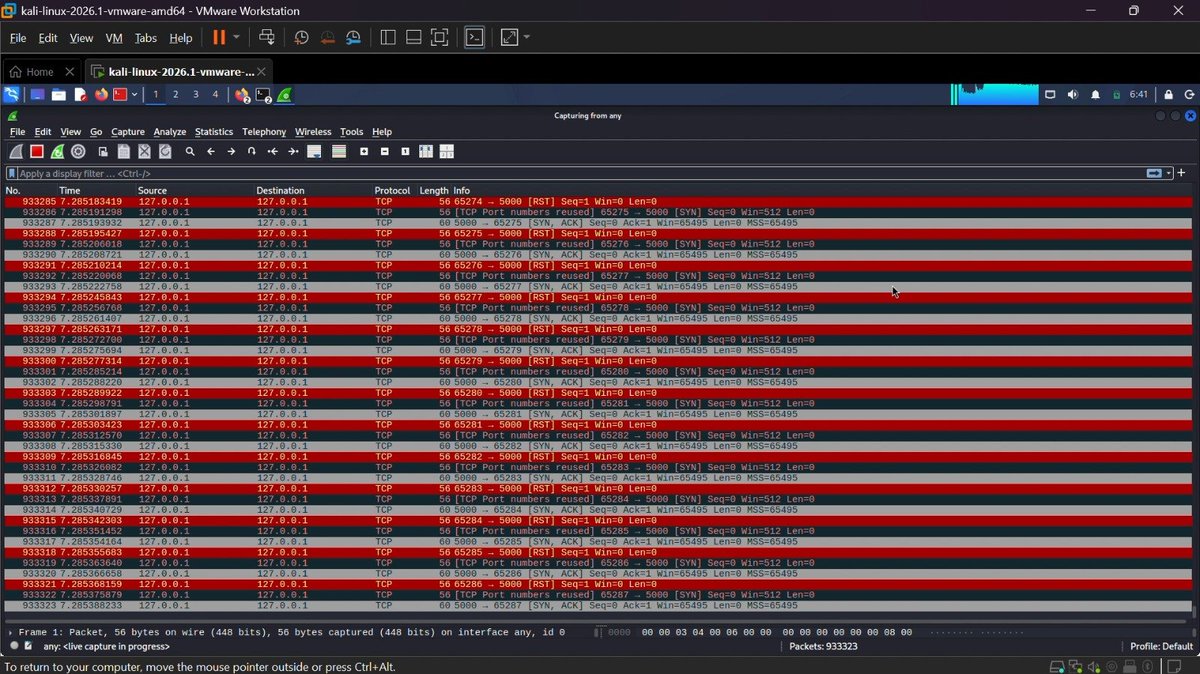Click the display filter input field
1200x674 pixels.
pyautogui.click(x=580, y=173)
